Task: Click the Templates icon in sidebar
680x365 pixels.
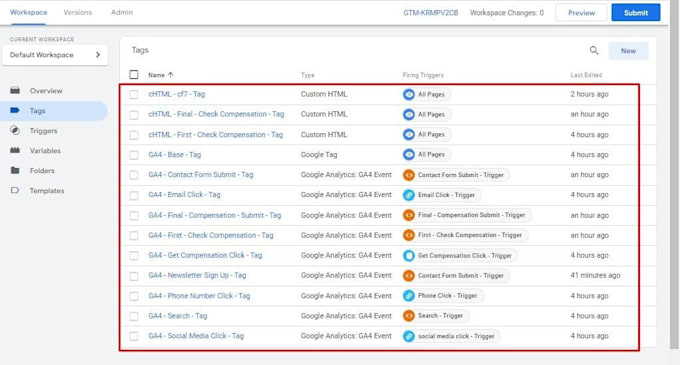Action: (x=15, y=190)
